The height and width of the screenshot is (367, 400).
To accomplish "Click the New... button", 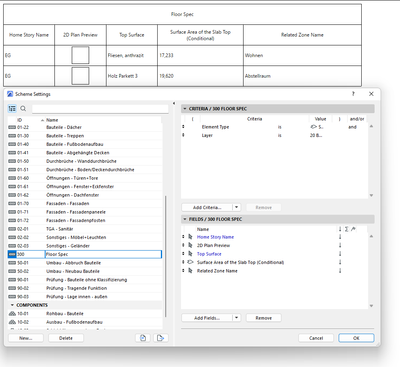I will (26, 338).
